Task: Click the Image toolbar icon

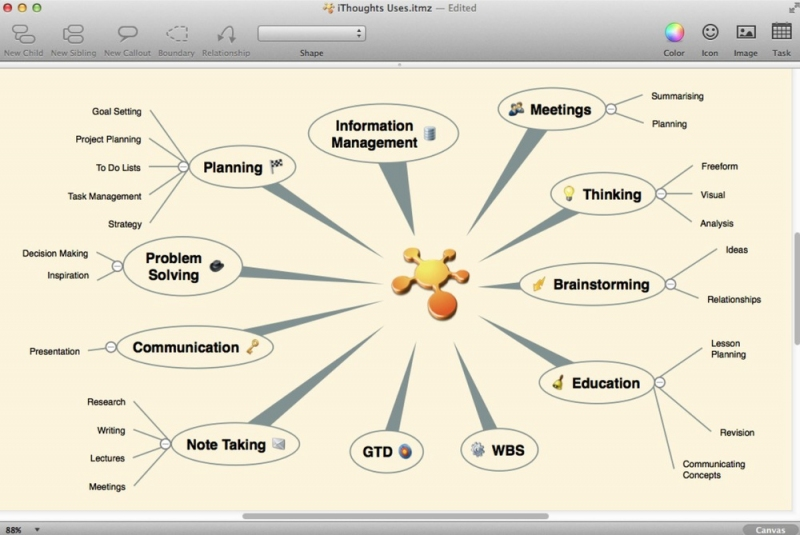Action: click(745, 33)
